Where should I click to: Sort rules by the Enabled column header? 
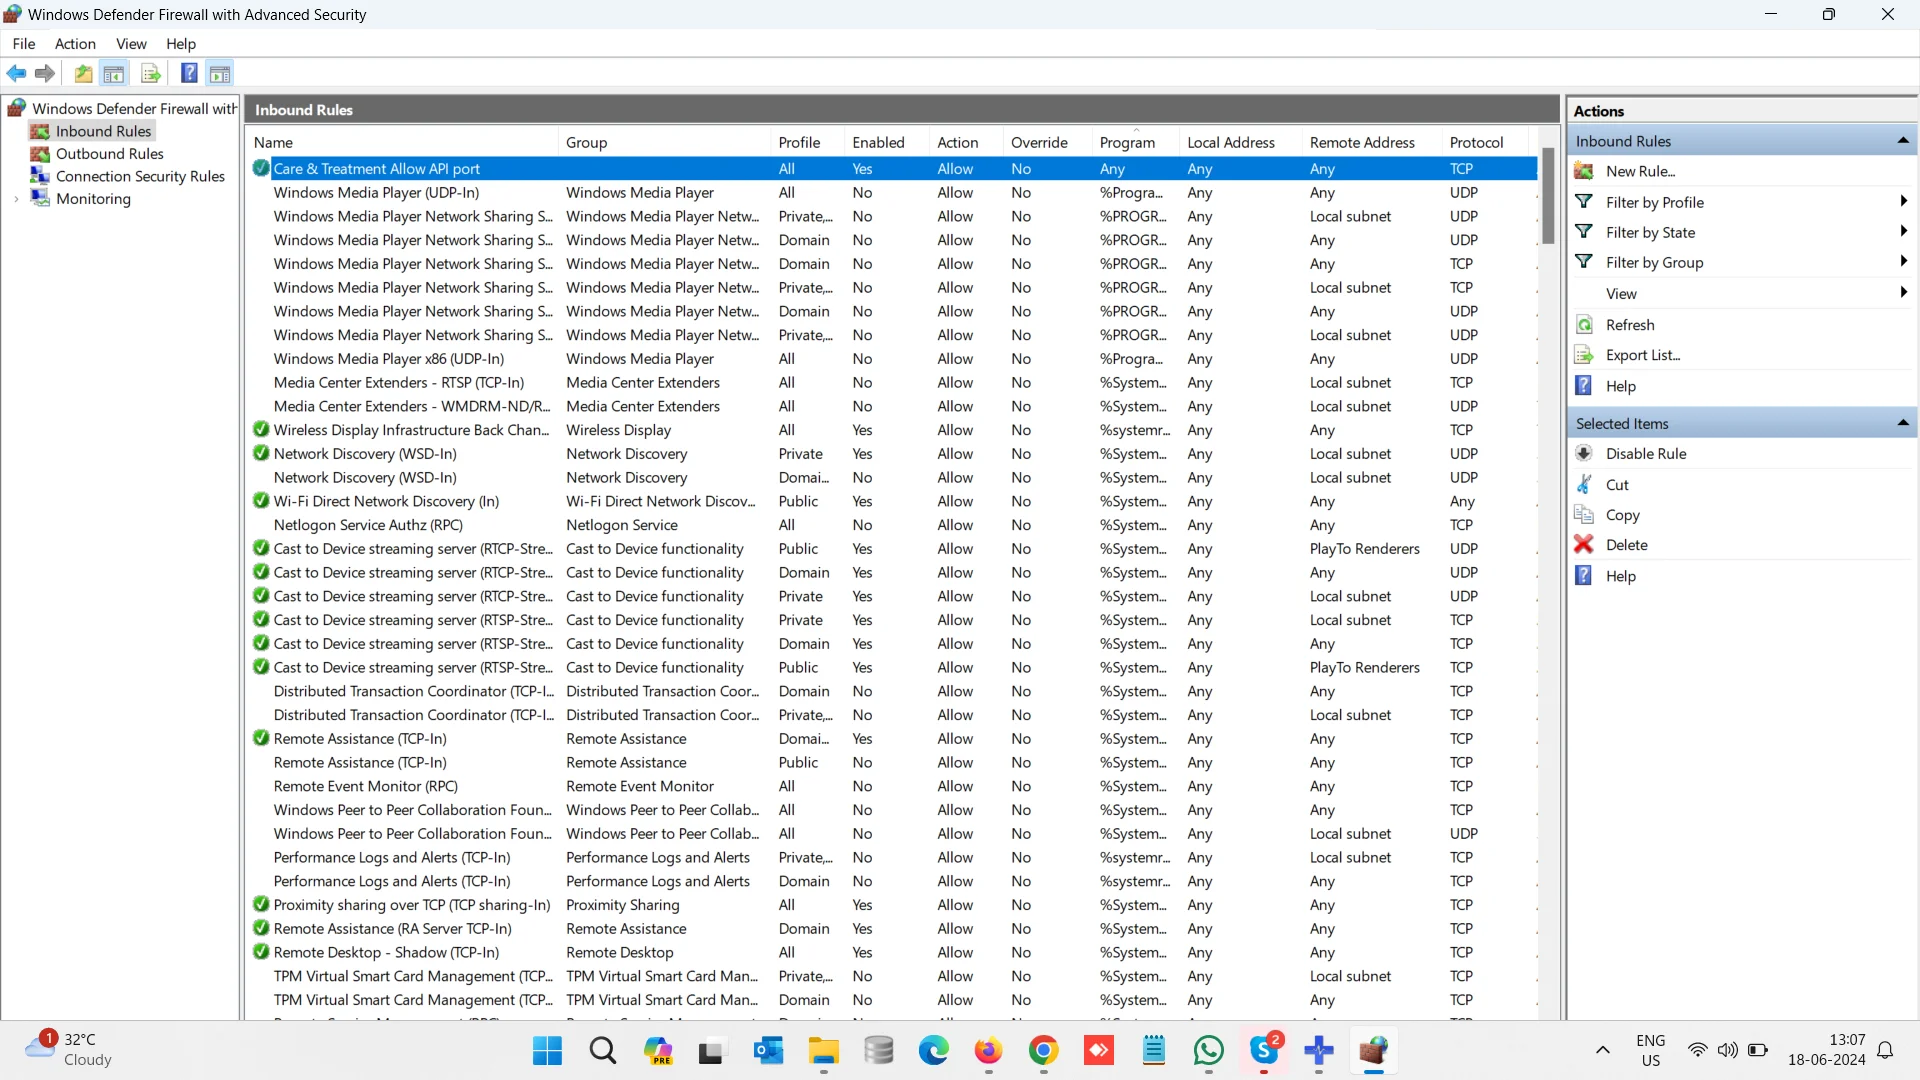886,142
